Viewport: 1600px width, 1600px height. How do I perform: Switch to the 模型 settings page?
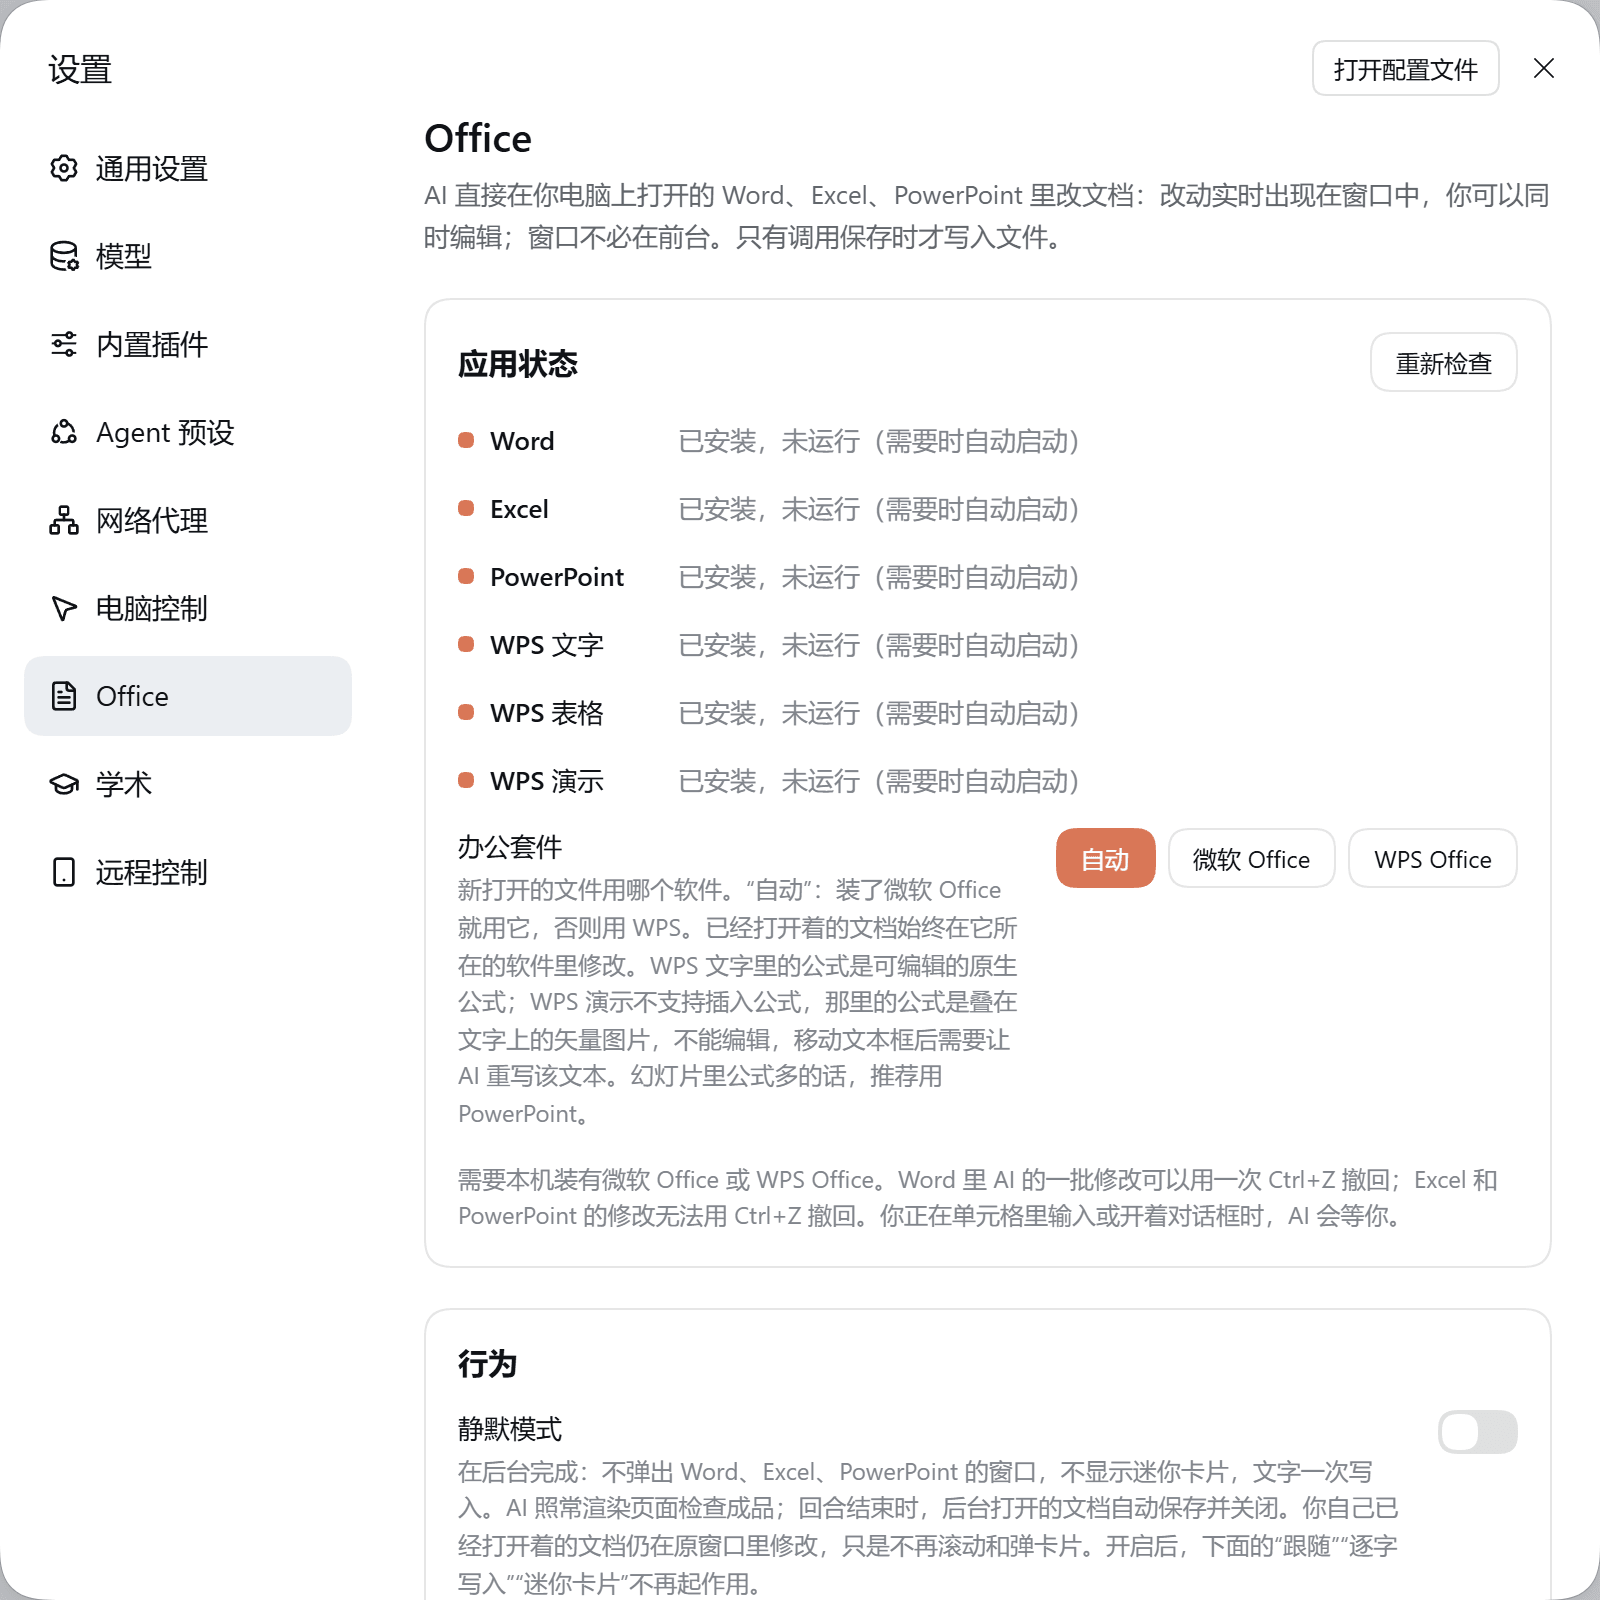(x=188, y=256)
